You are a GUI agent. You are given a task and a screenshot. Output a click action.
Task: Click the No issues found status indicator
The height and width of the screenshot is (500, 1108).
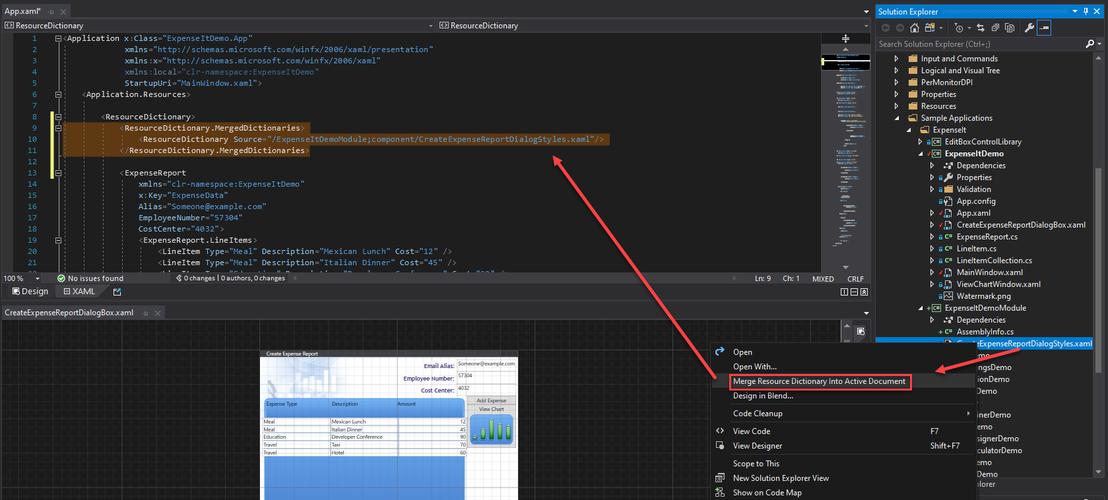(x=90, y=278)
